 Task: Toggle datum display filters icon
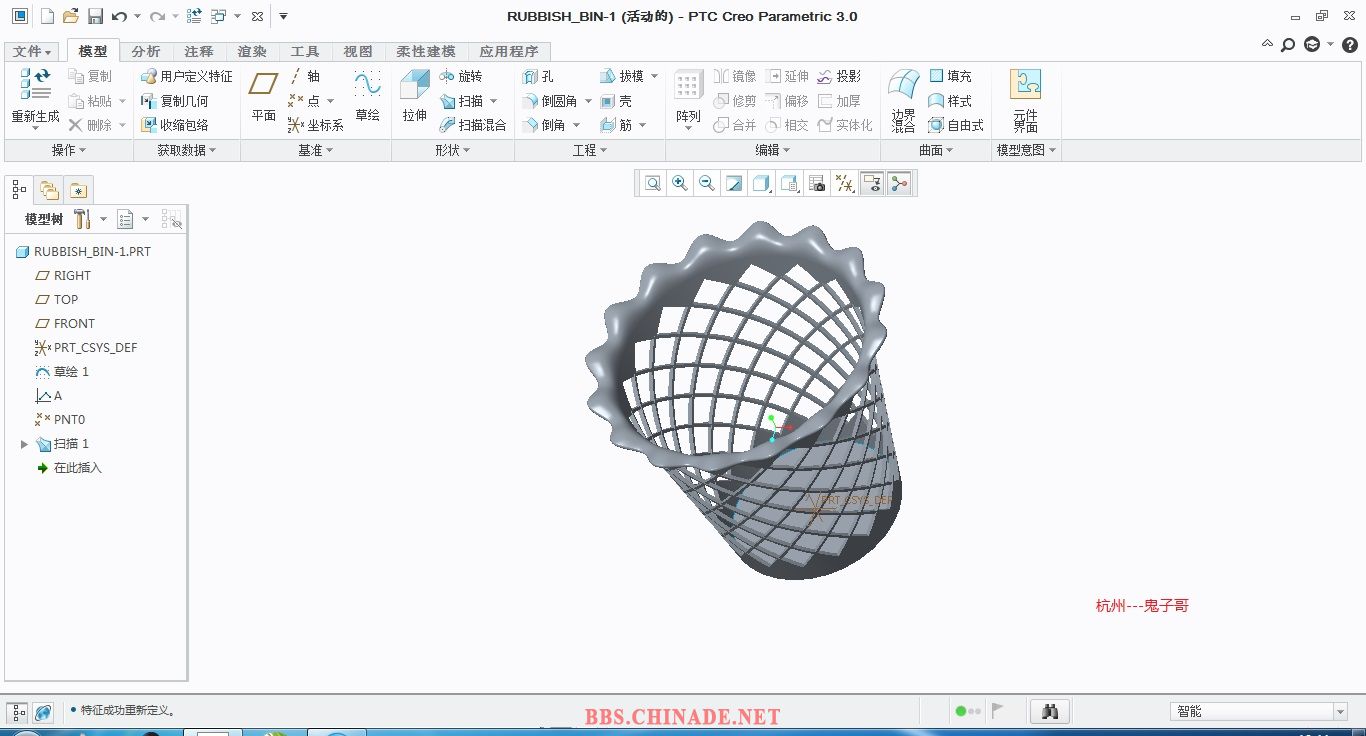pyautogui.click(x=845, y=183)
